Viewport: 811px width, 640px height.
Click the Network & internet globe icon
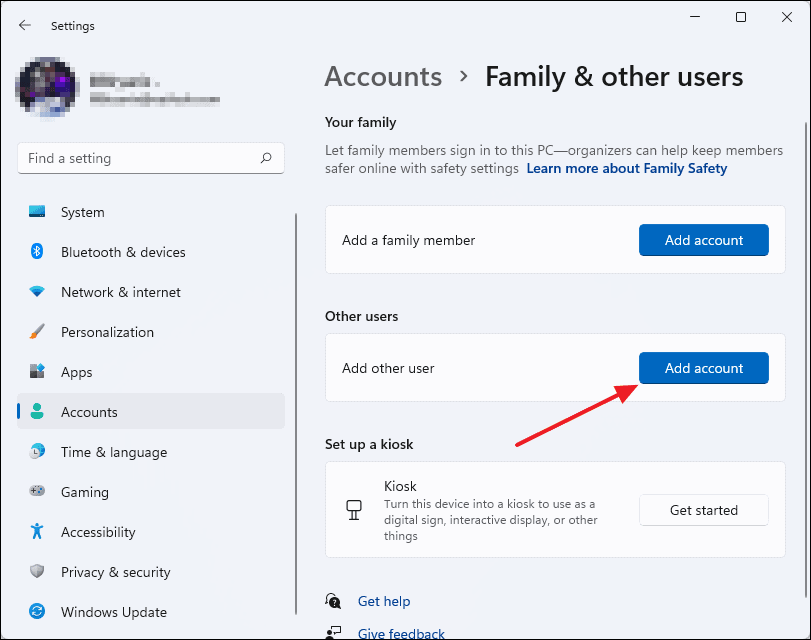[37, 292]
